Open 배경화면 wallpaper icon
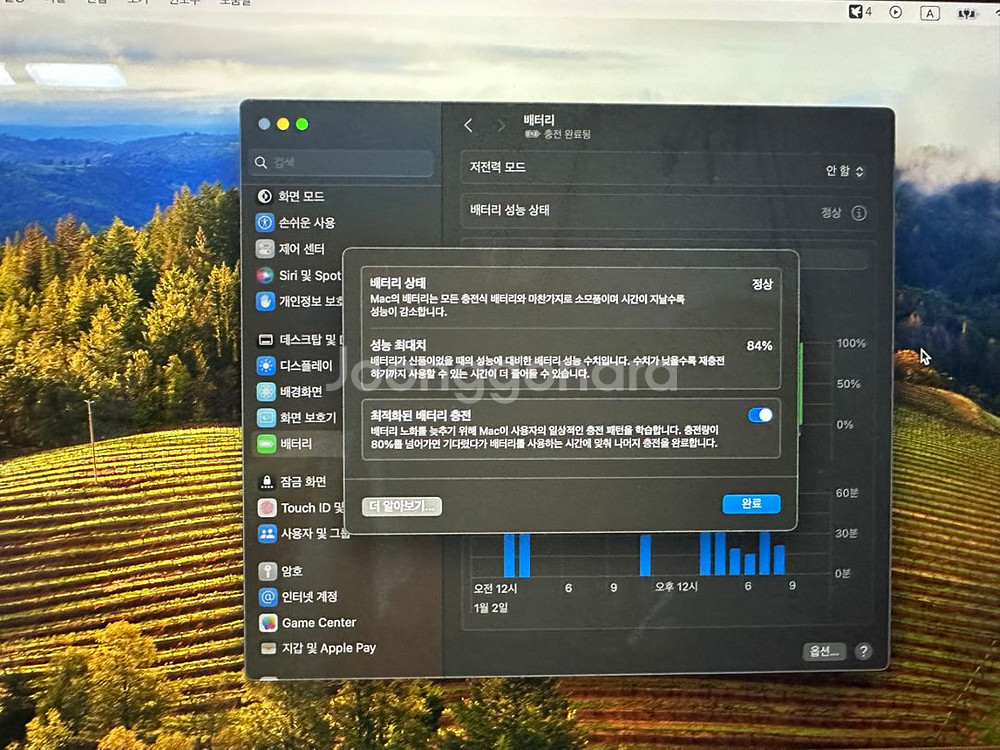1000x750 pixels. pyautogui.click(x=266, y=392)
